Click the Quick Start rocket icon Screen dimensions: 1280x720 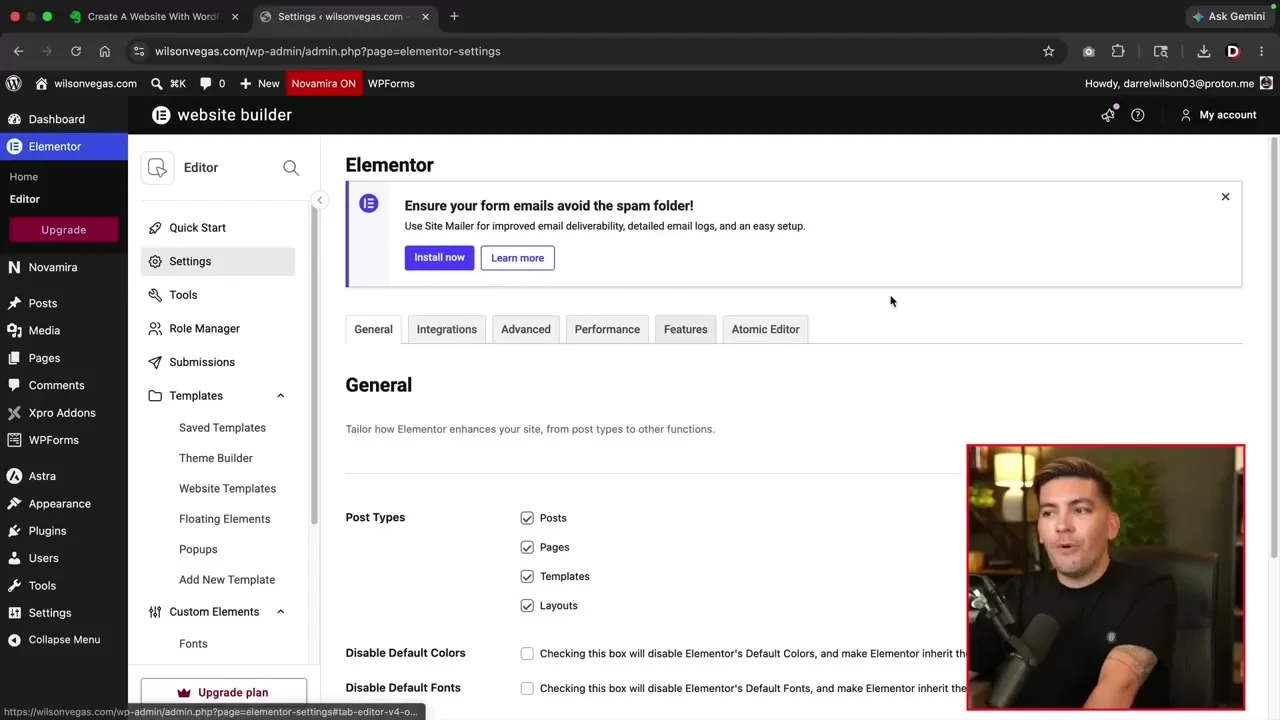tap(155, 228)
